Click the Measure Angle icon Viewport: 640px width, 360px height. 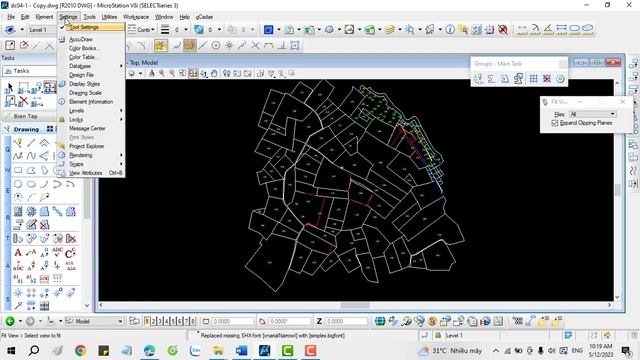coord(548,29)
